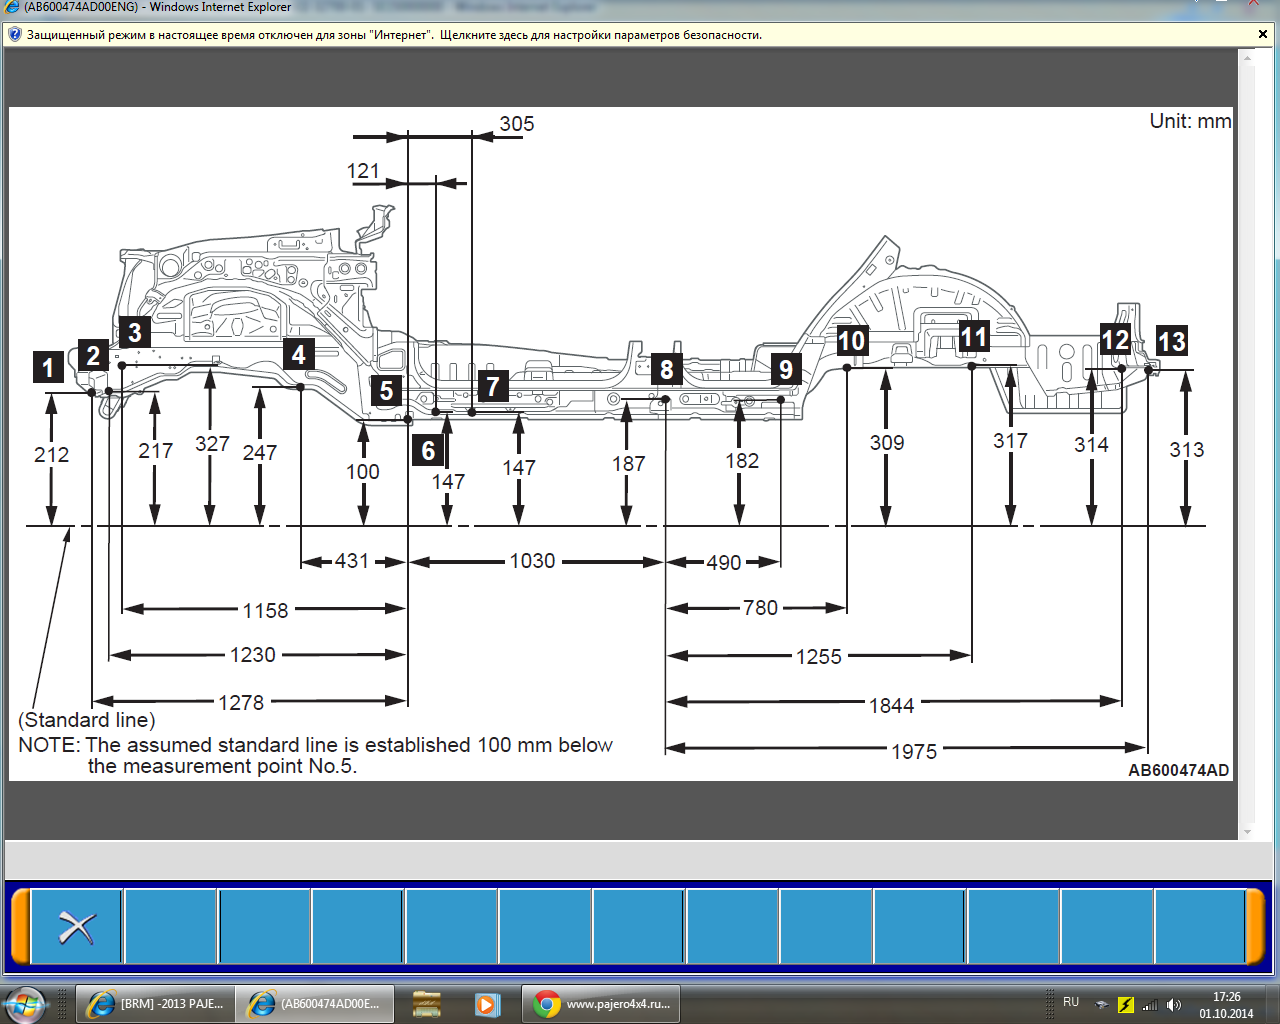Switch to the [BRM] -2013 PAJE... taskbar window
The width and height of the screenshot is (1280, 1024).
point(155,1004)
